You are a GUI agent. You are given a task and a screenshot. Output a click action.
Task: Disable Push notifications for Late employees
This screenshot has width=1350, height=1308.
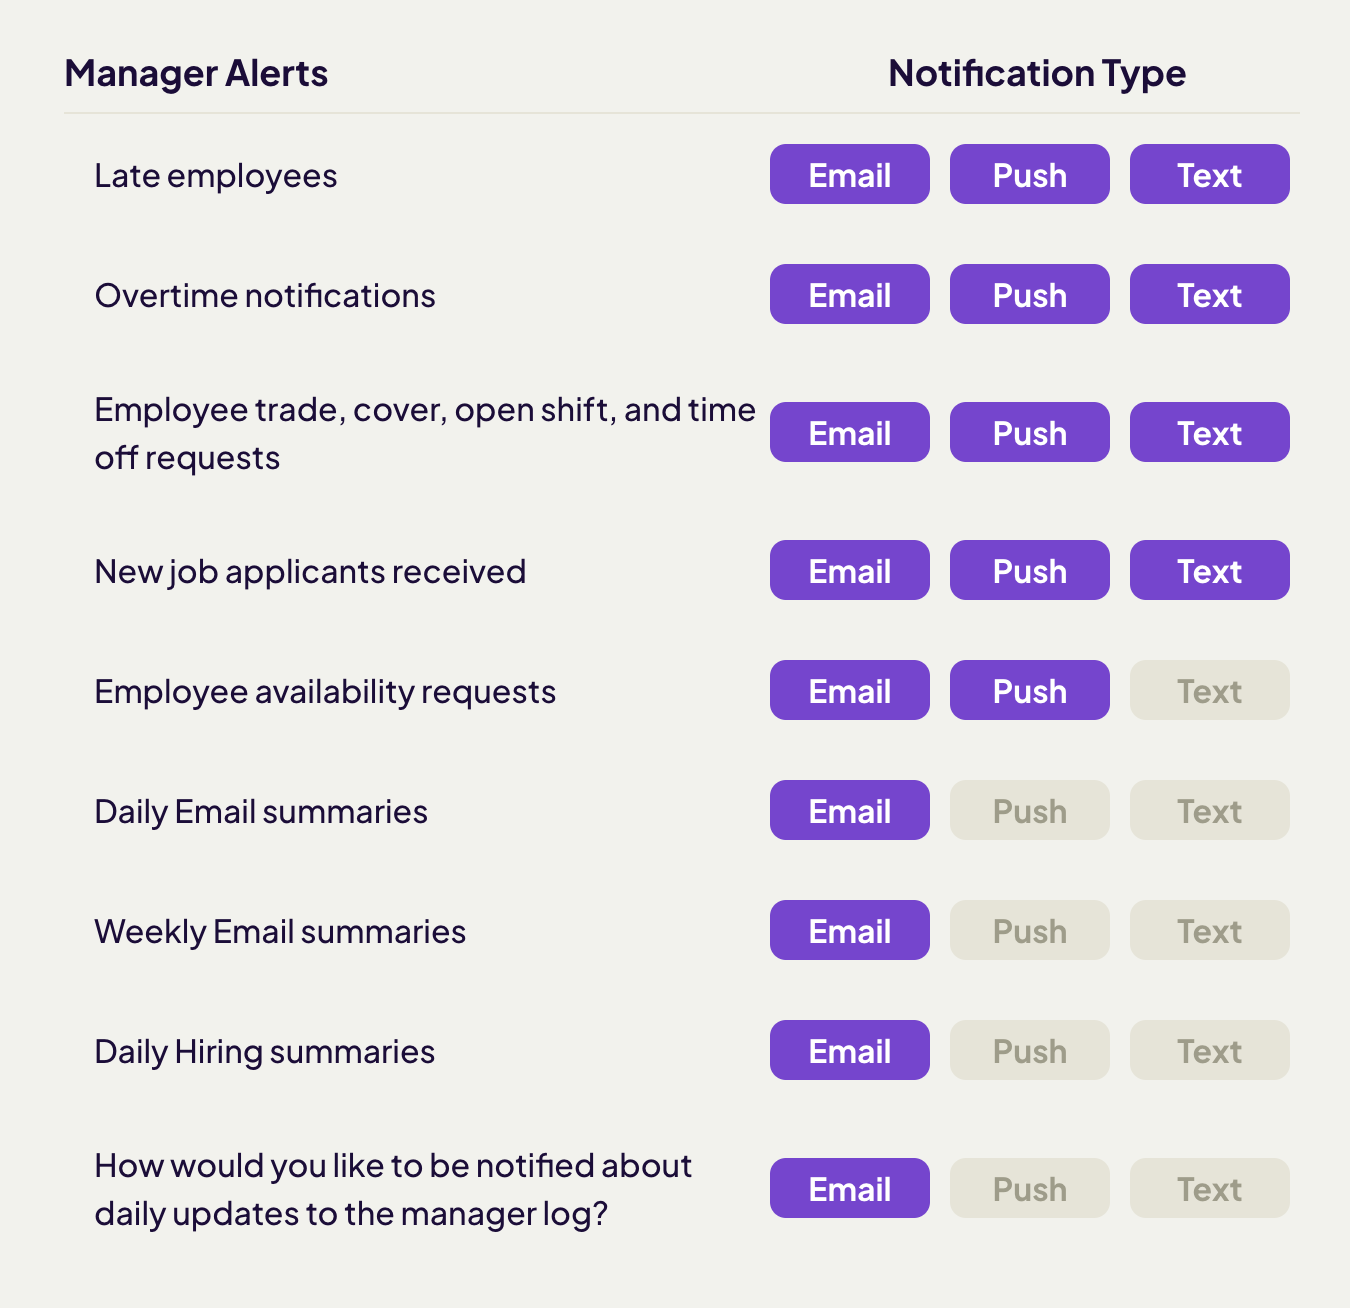click(1029, 174)
